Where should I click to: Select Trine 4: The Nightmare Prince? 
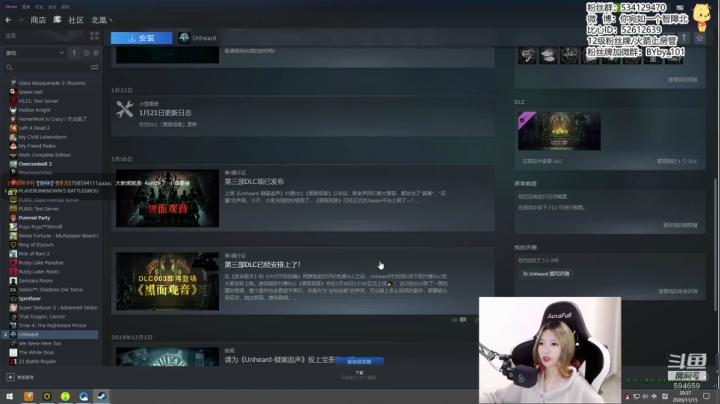click(52, 325)
